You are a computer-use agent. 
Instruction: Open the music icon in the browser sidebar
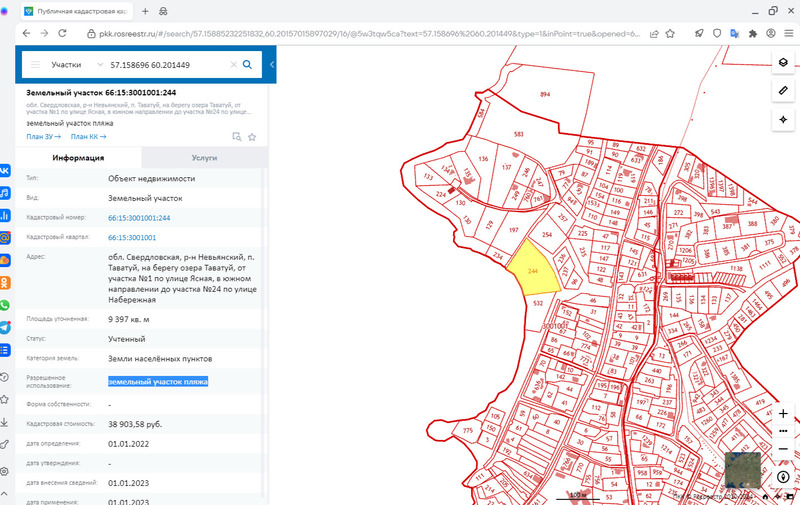(4, 193)
